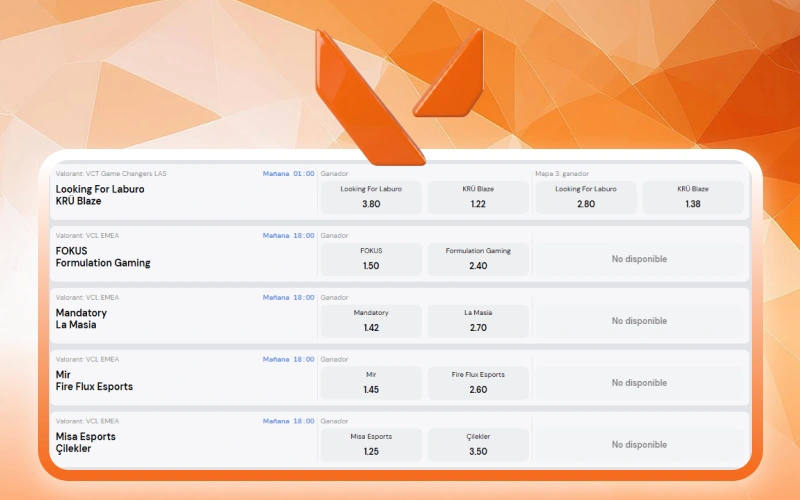
Task: Click Valorant: VCT Game Changers LAS label
Action: tap(111, 173)
